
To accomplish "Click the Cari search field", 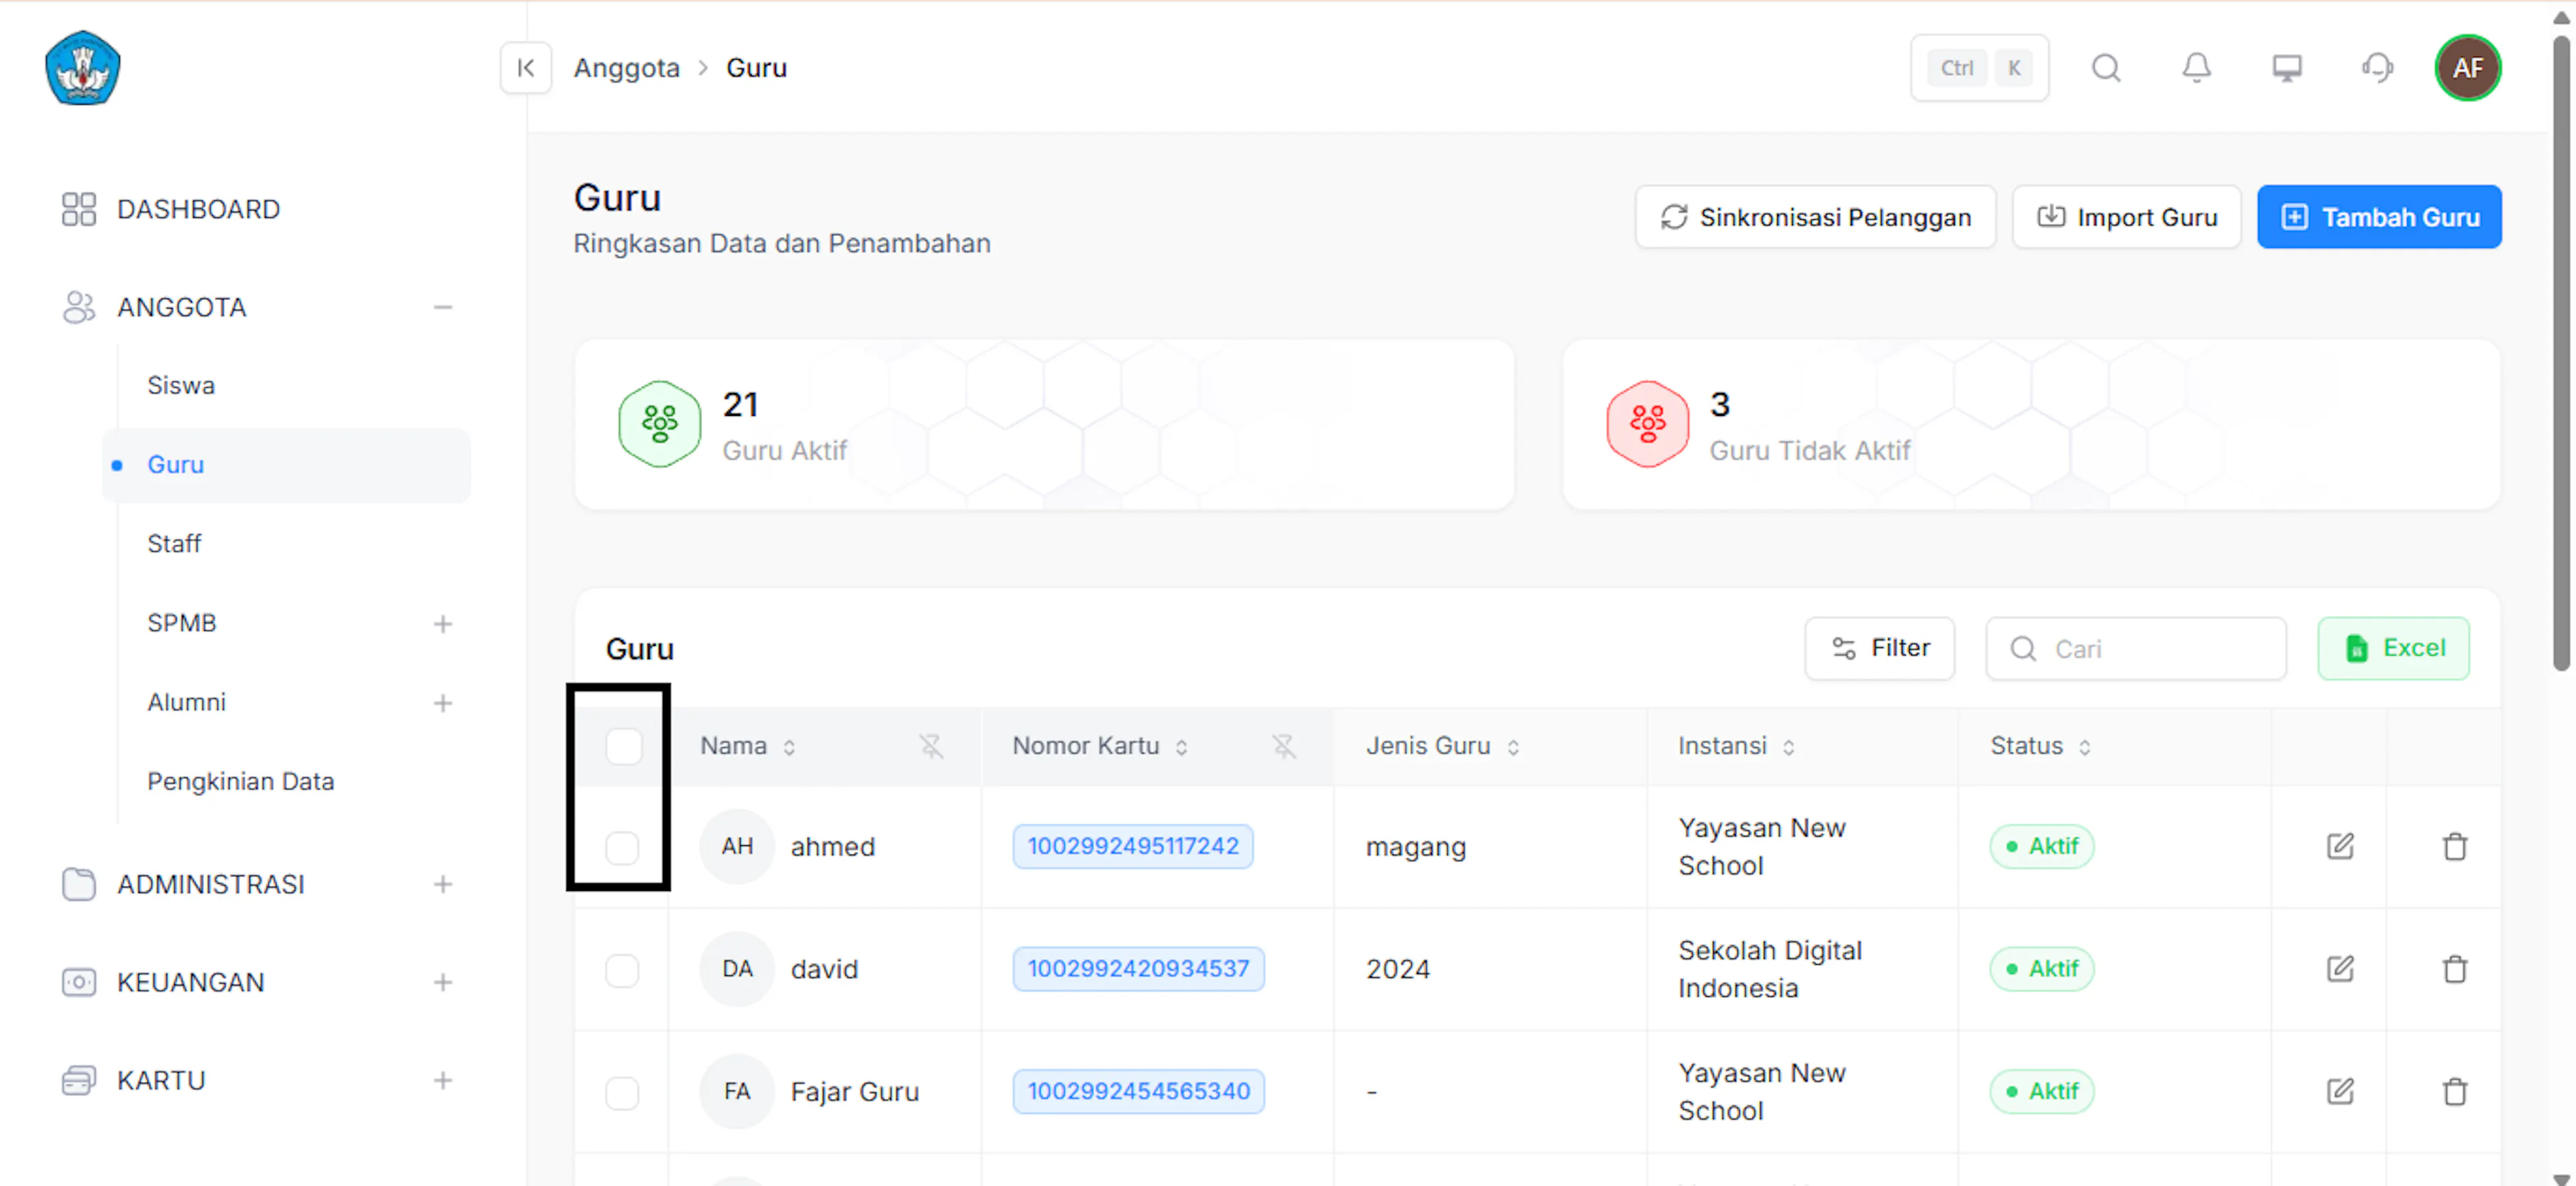I will pyautogui.click(x=2135, y=649).
